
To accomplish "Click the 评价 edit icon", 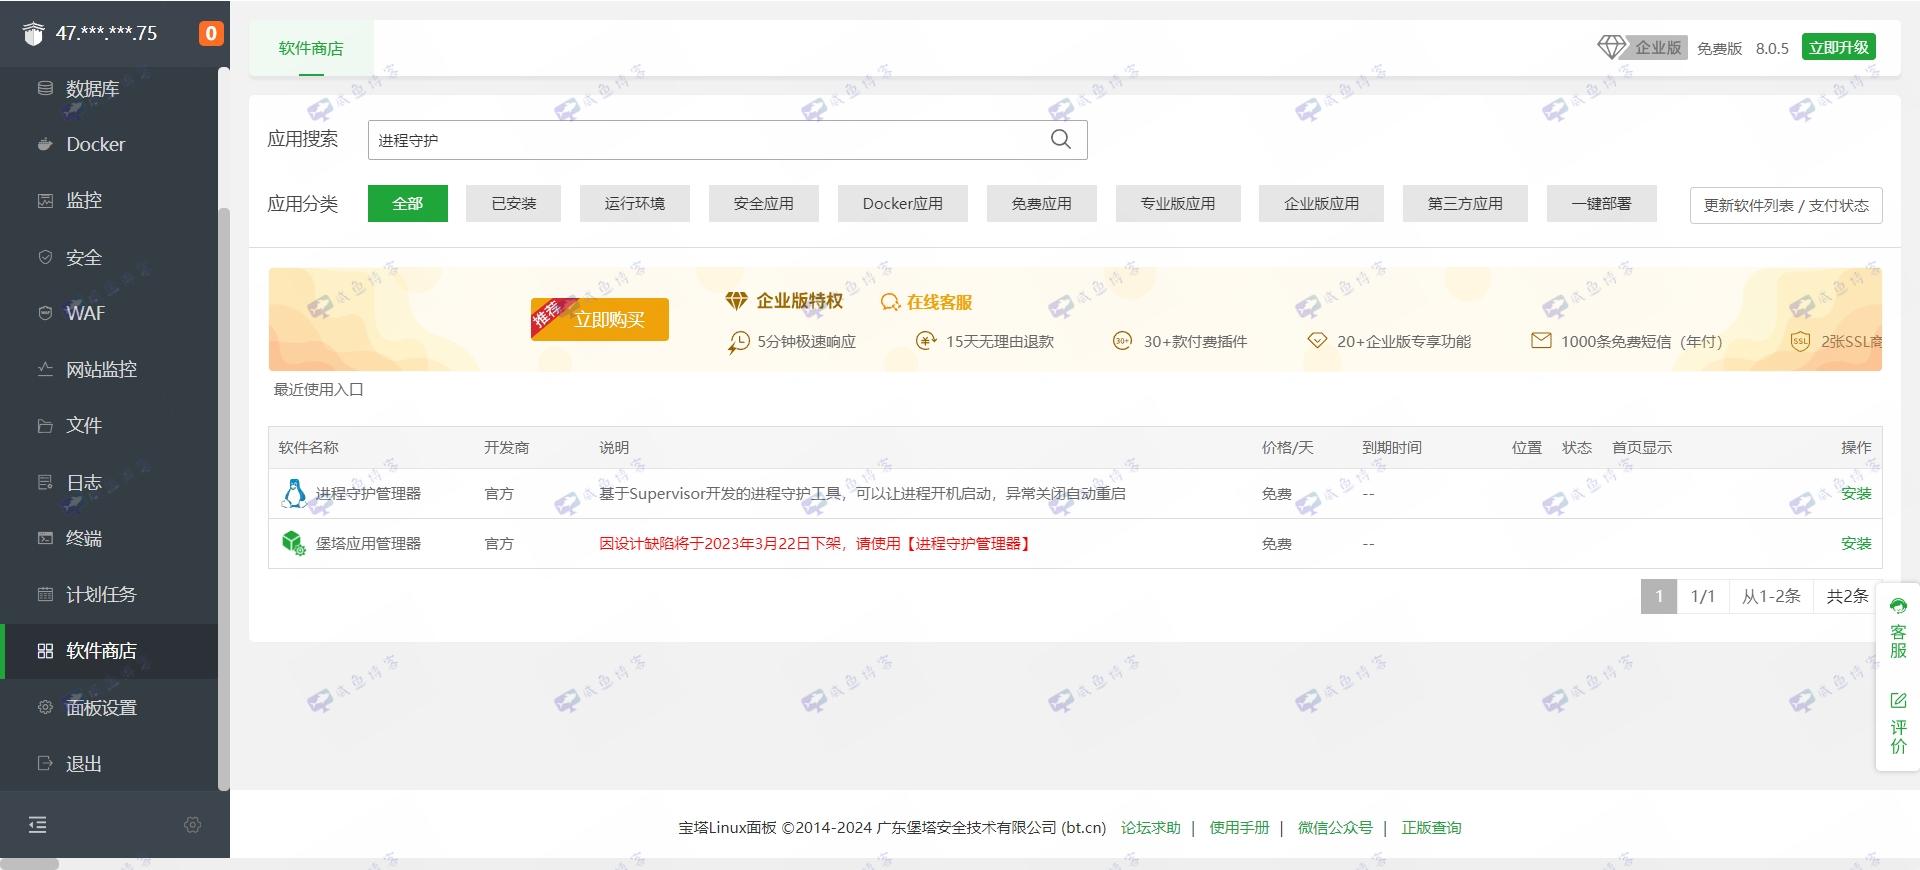I will (1898, 701).
